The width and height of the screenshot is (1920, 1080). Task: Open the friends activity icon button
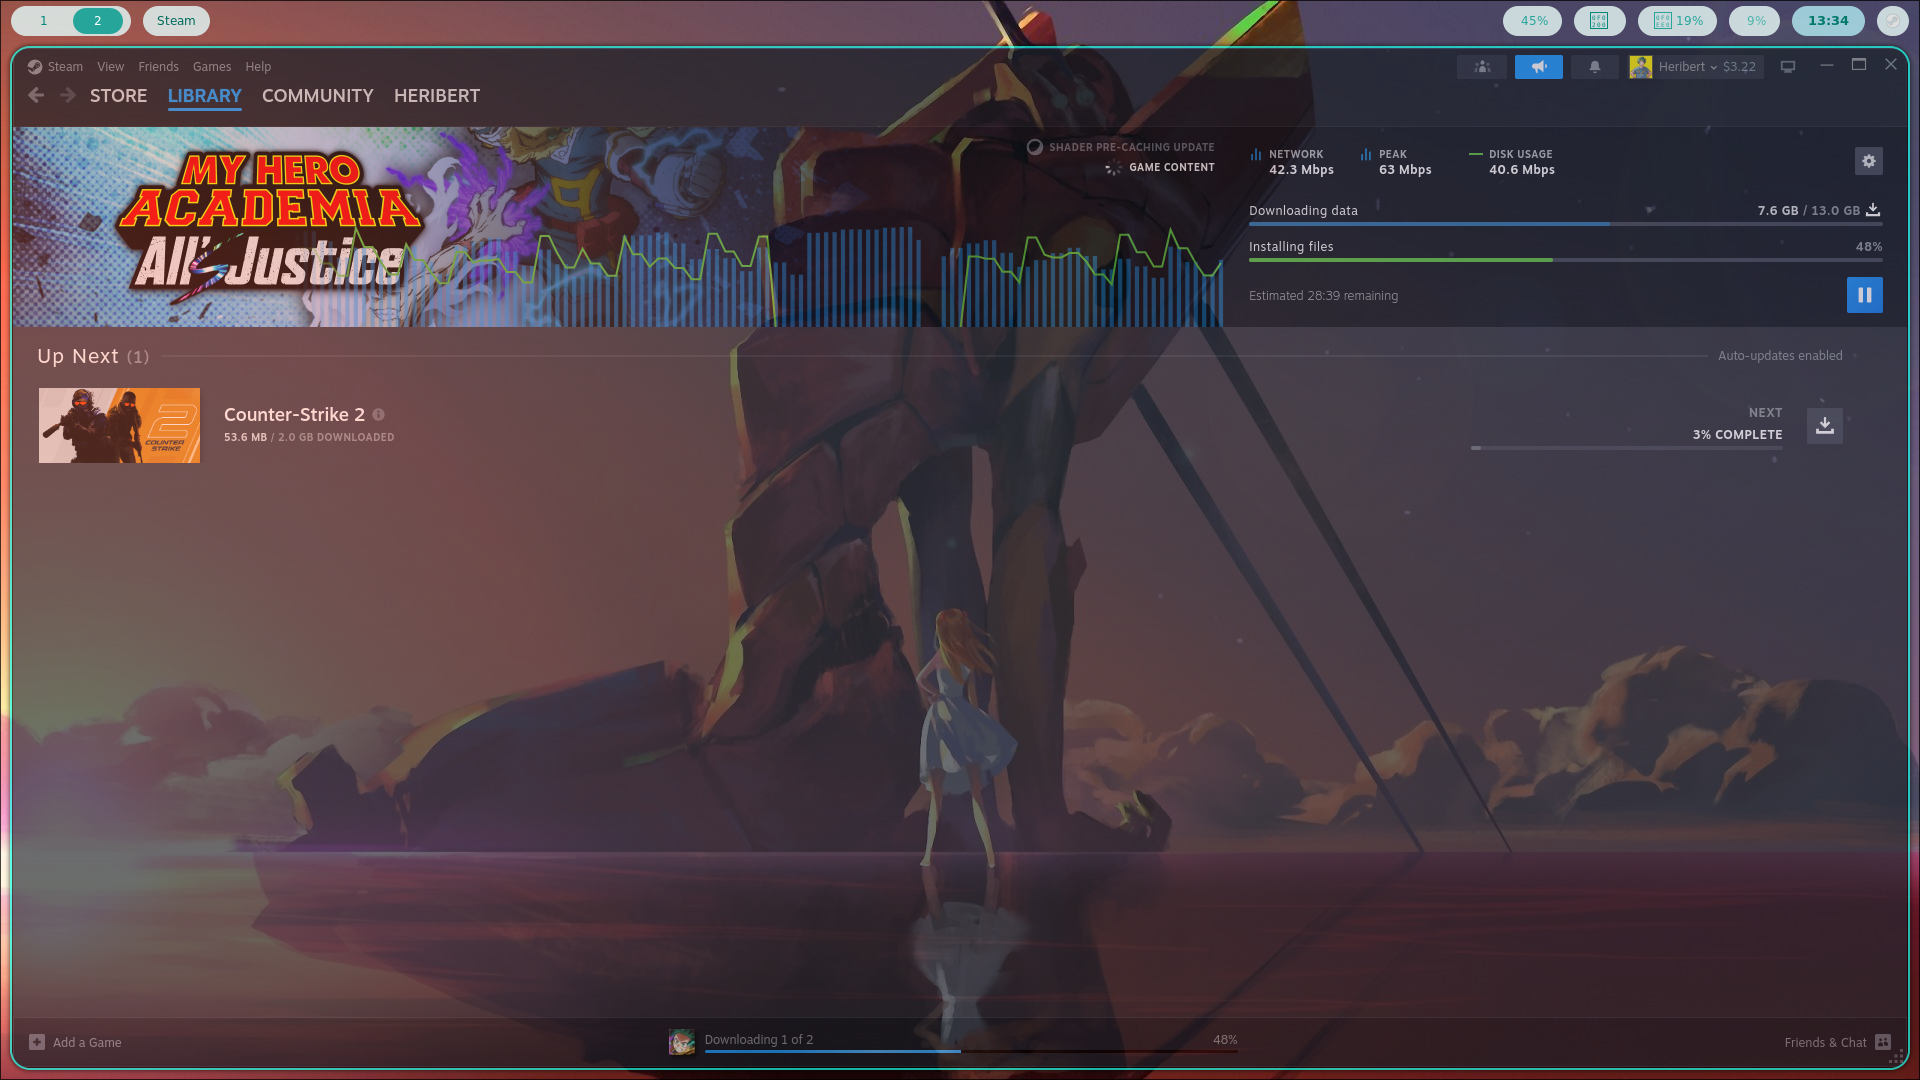(1482, 67)
